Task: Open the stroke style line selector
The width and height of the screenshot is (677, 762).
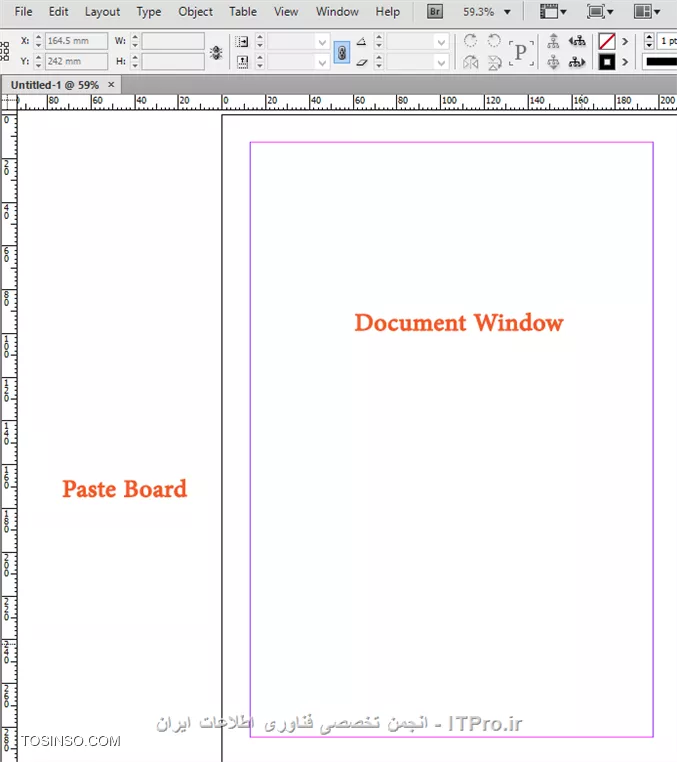Action: click(660, 62)
